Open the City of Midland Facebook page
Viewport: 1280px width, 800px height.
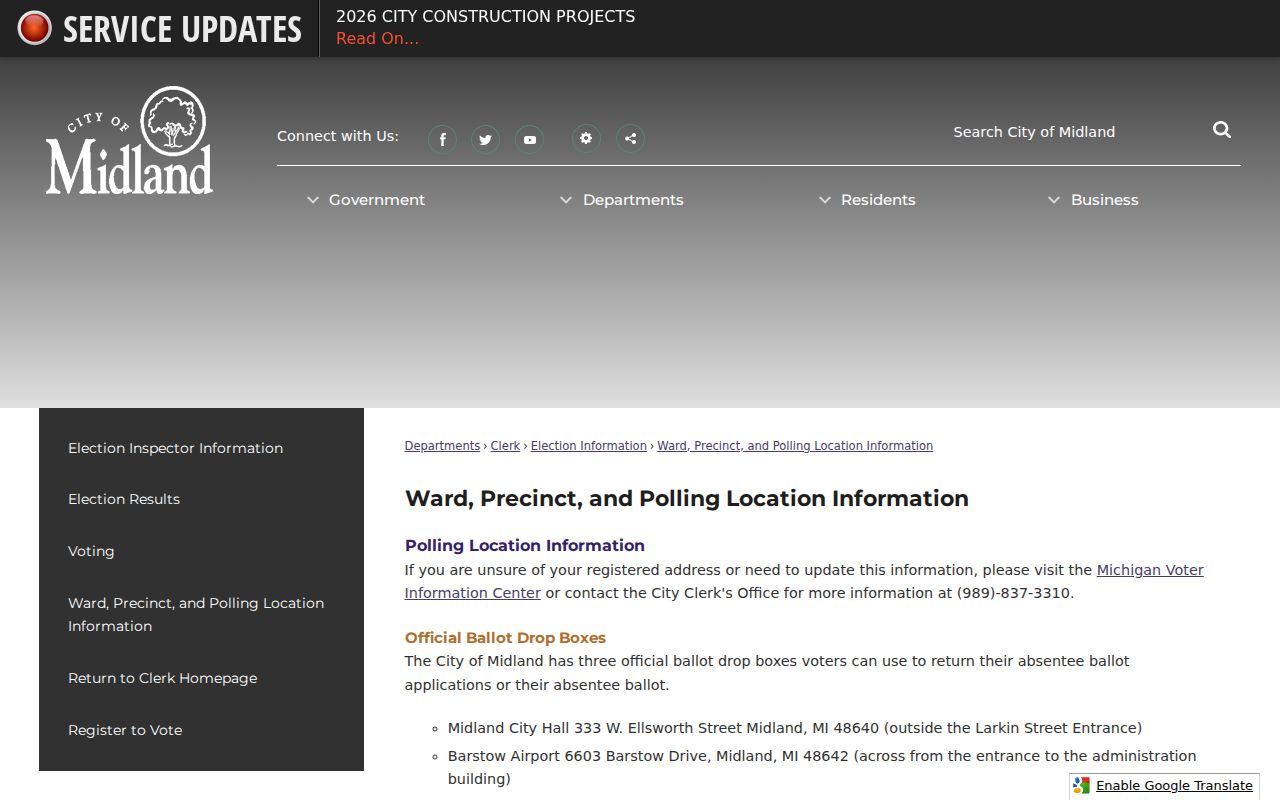coord(442,139)
